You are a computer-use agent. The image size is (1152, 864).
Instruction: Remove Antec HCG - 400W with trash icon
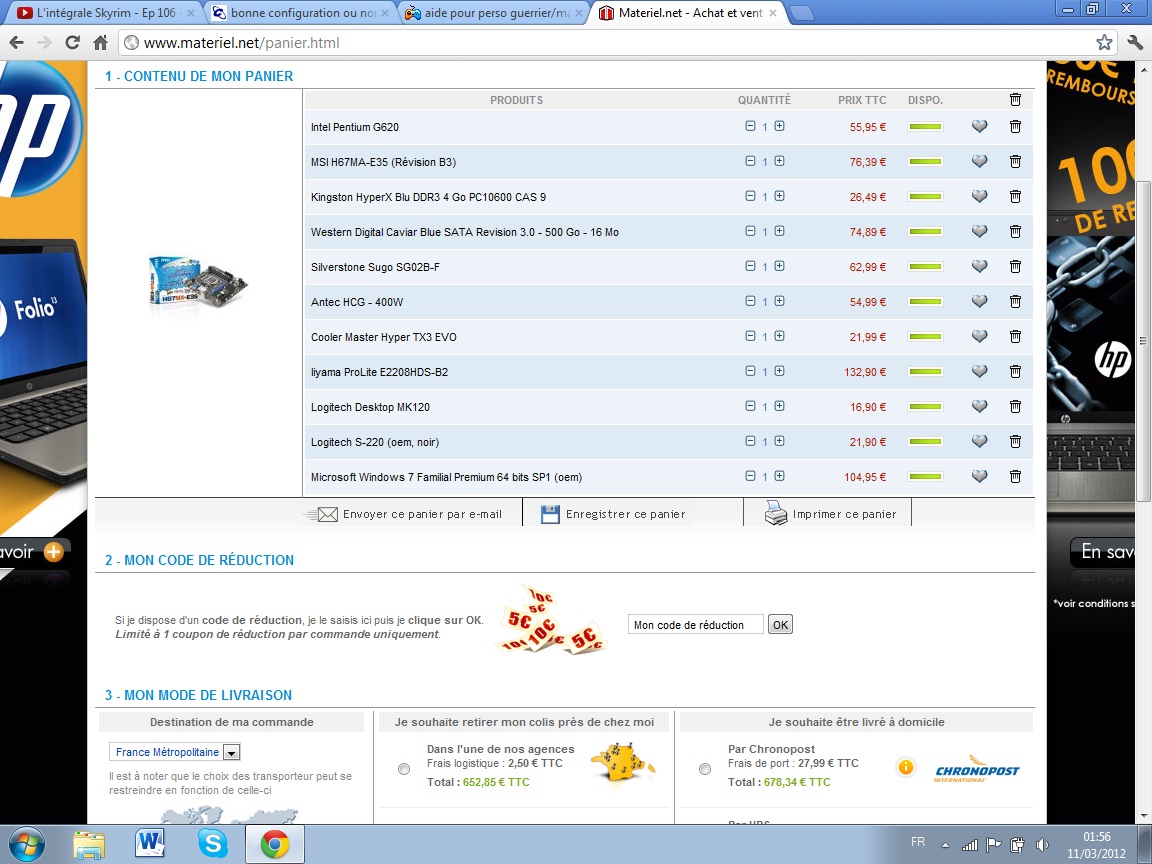(1015, 302)
